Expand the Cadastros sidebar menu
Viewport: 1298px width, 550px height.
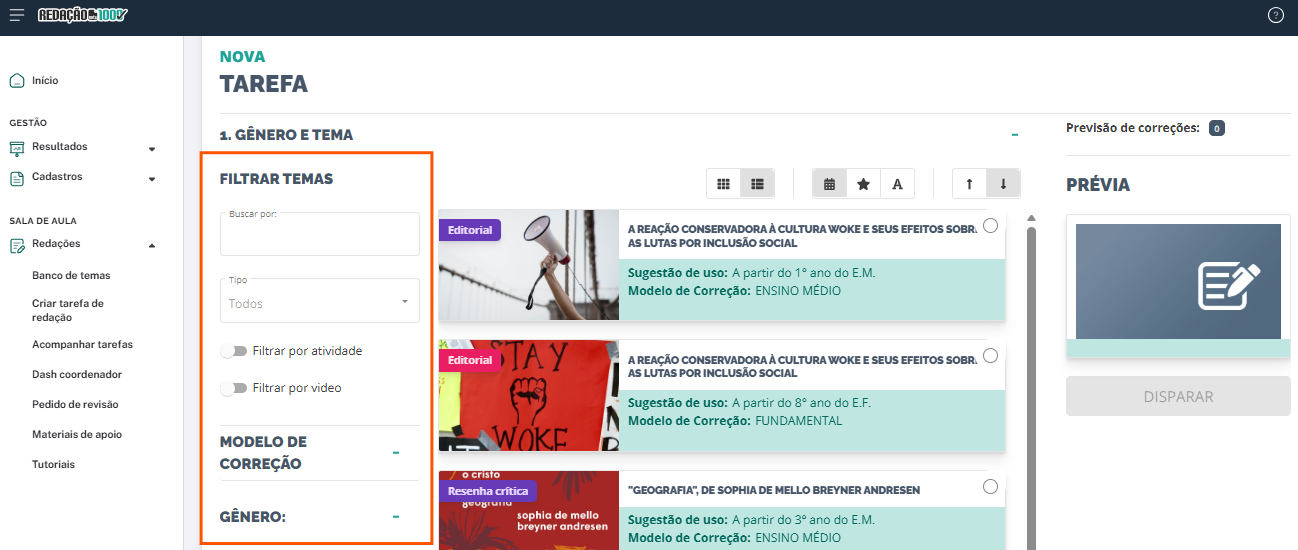click(152, 179)
